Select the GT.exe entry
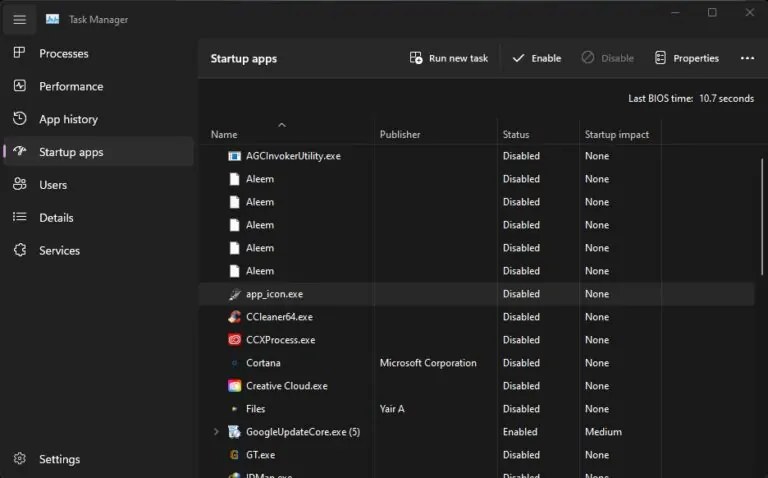Screen dimensions: 768x478 (260, 455)
